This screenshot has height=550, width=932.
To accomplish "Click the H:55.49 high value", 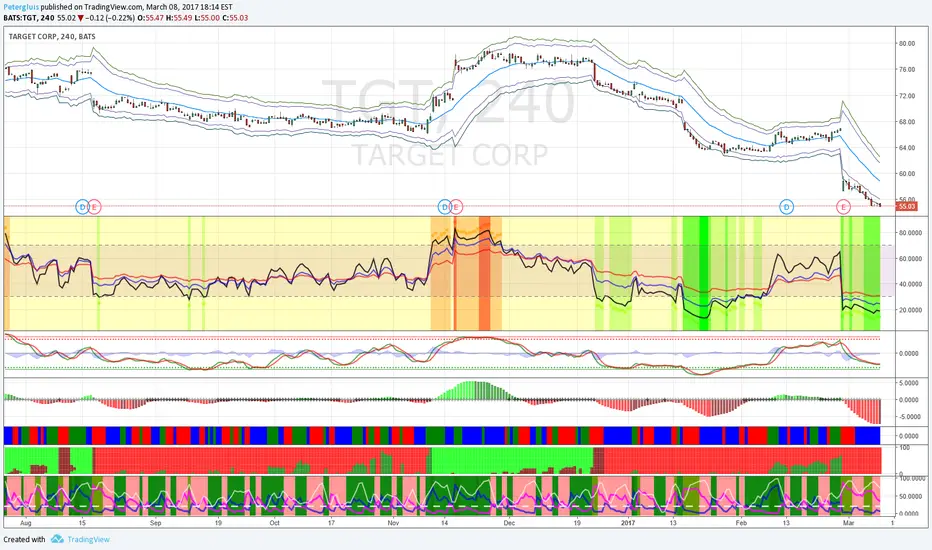I will (179, 18).
